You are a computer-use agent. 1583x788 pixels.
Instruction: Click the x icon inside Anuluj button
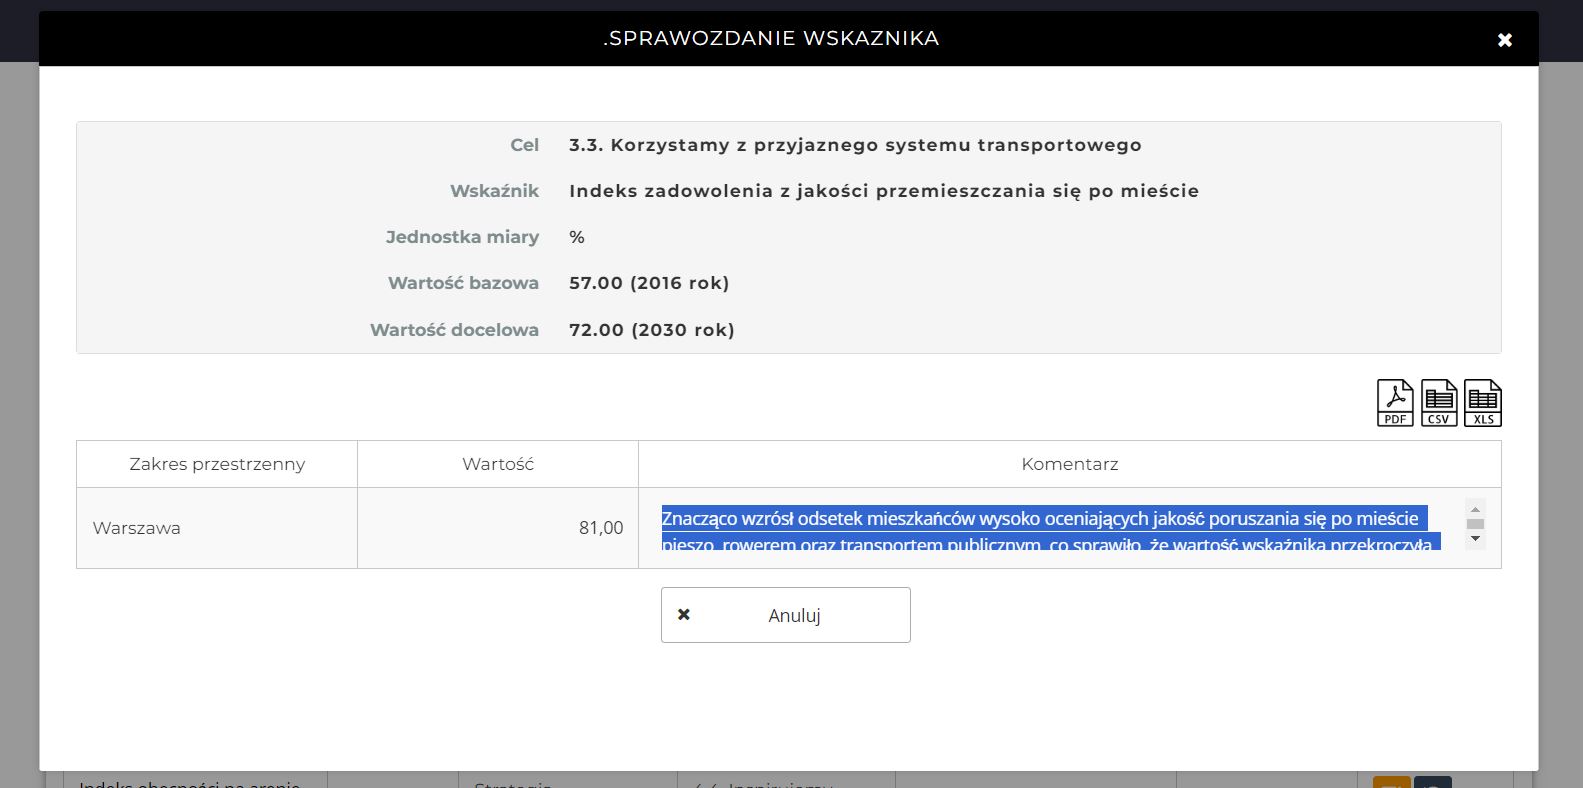point(684,615)
